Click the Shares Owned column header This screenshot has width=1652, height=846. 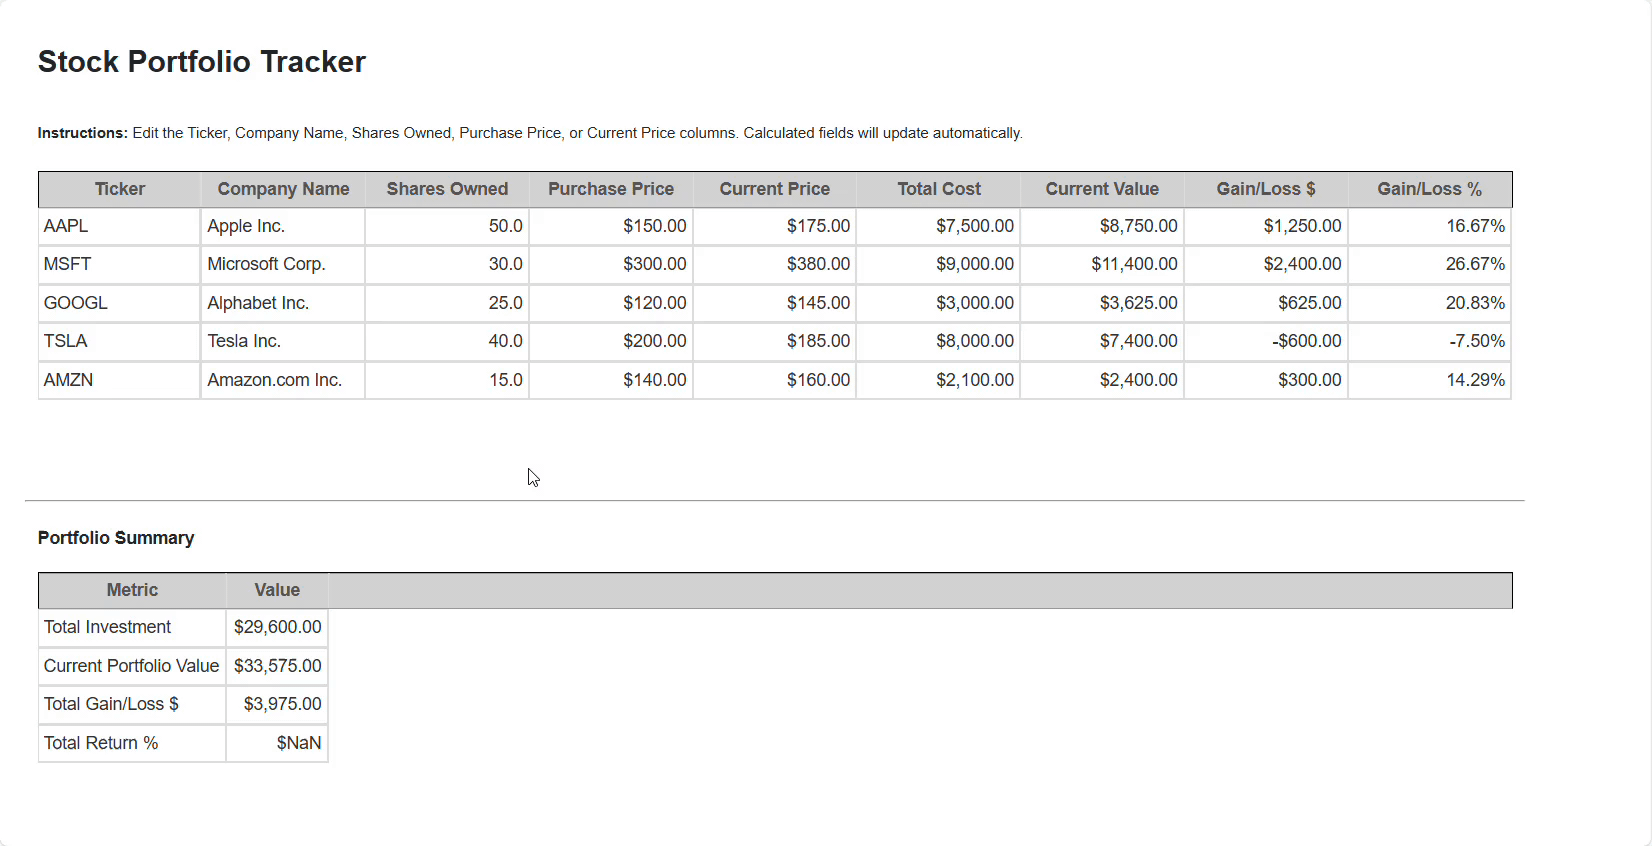tap(447, 189)
